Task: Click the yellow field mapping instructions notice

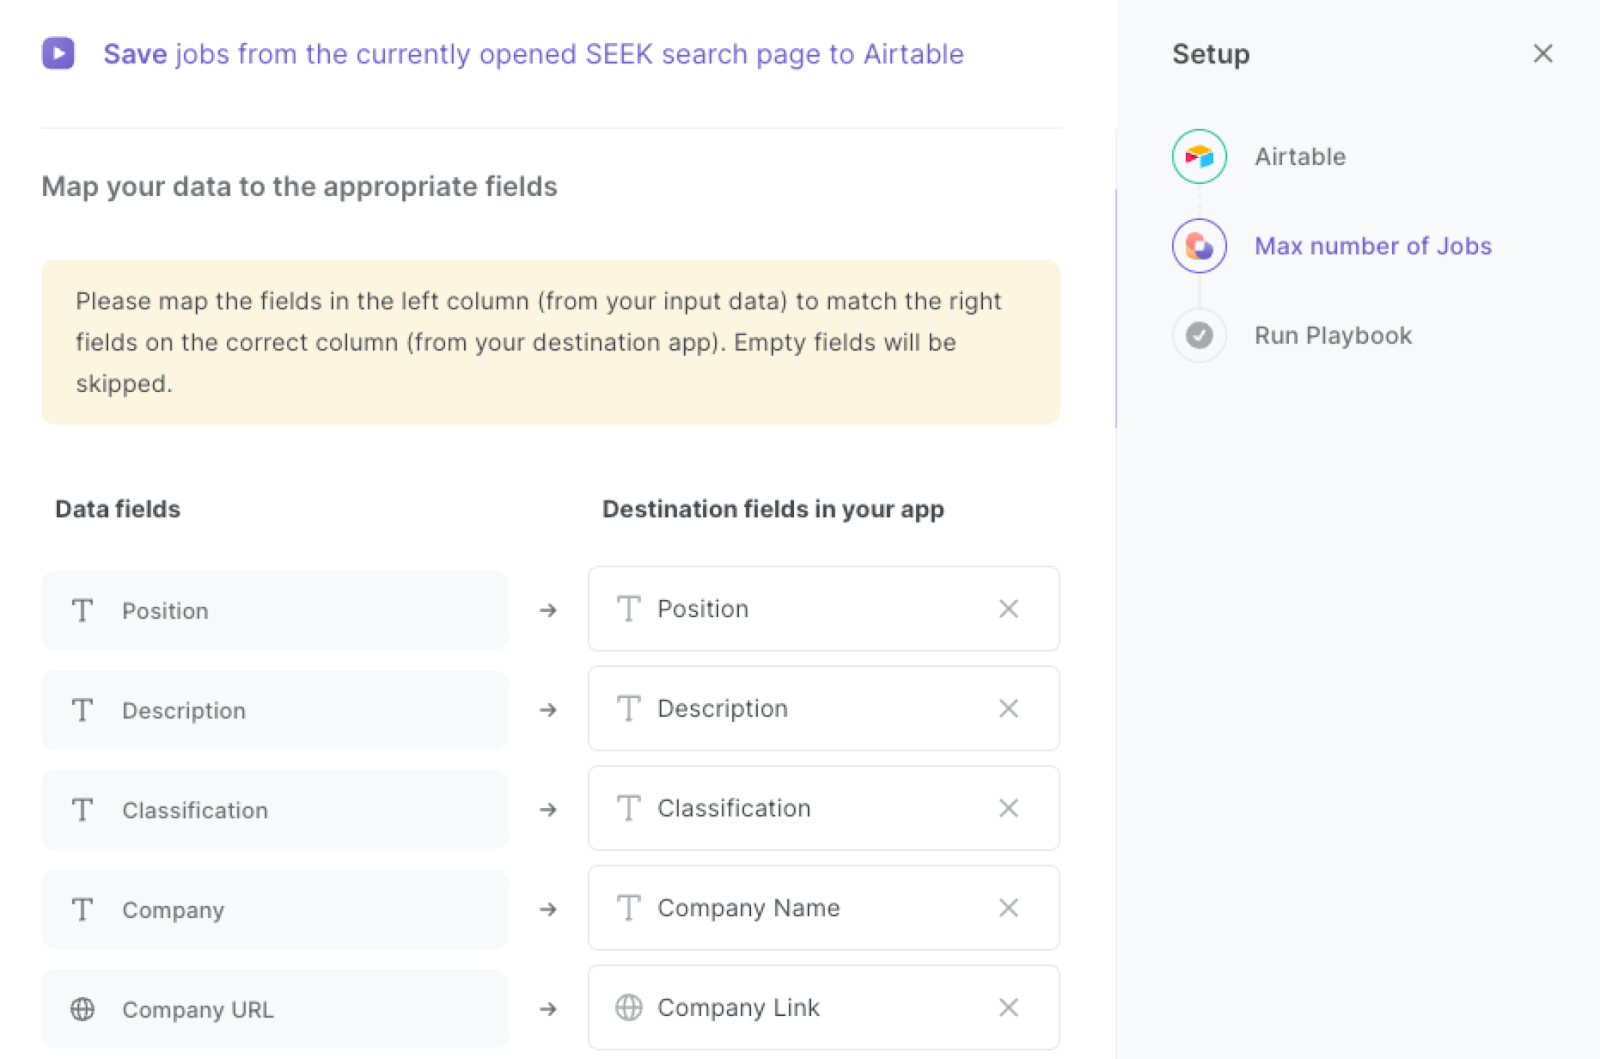Action: pos(550,342)
